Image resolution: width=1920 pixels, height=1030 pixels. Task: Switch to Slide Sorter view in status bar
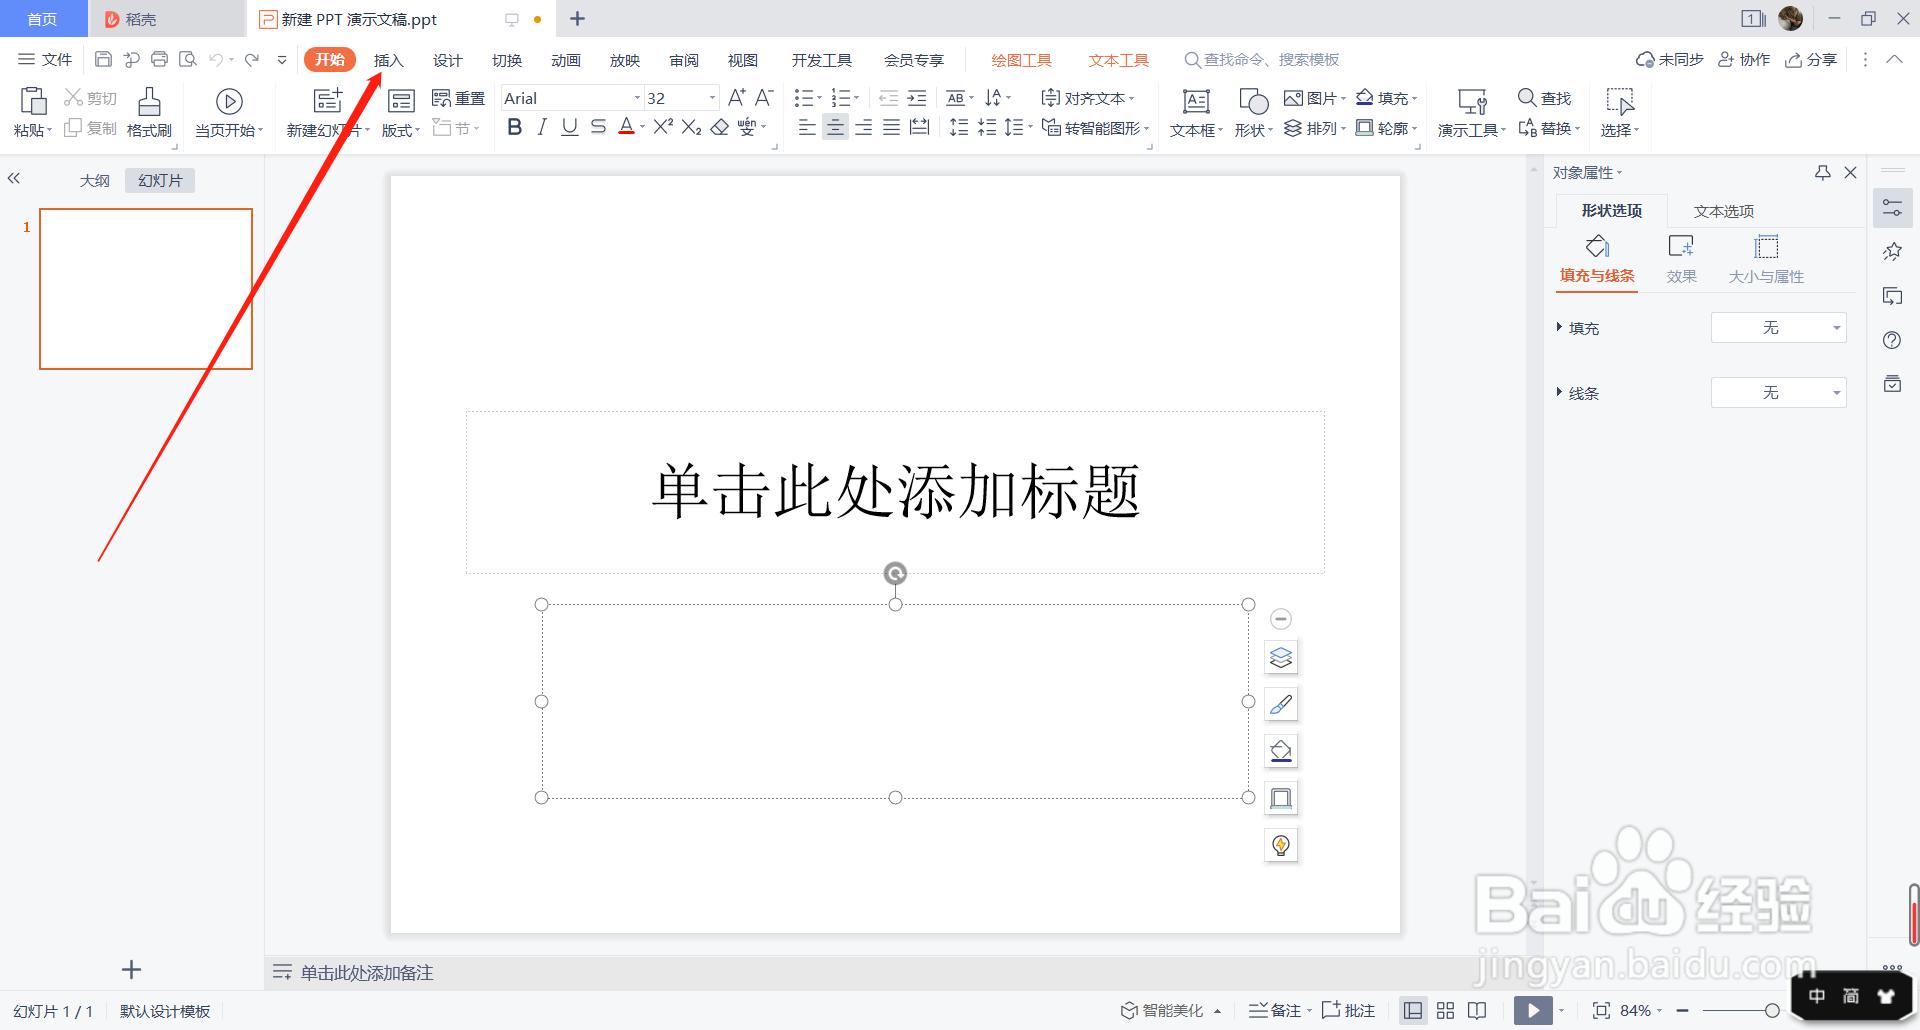[1445, 1010]
